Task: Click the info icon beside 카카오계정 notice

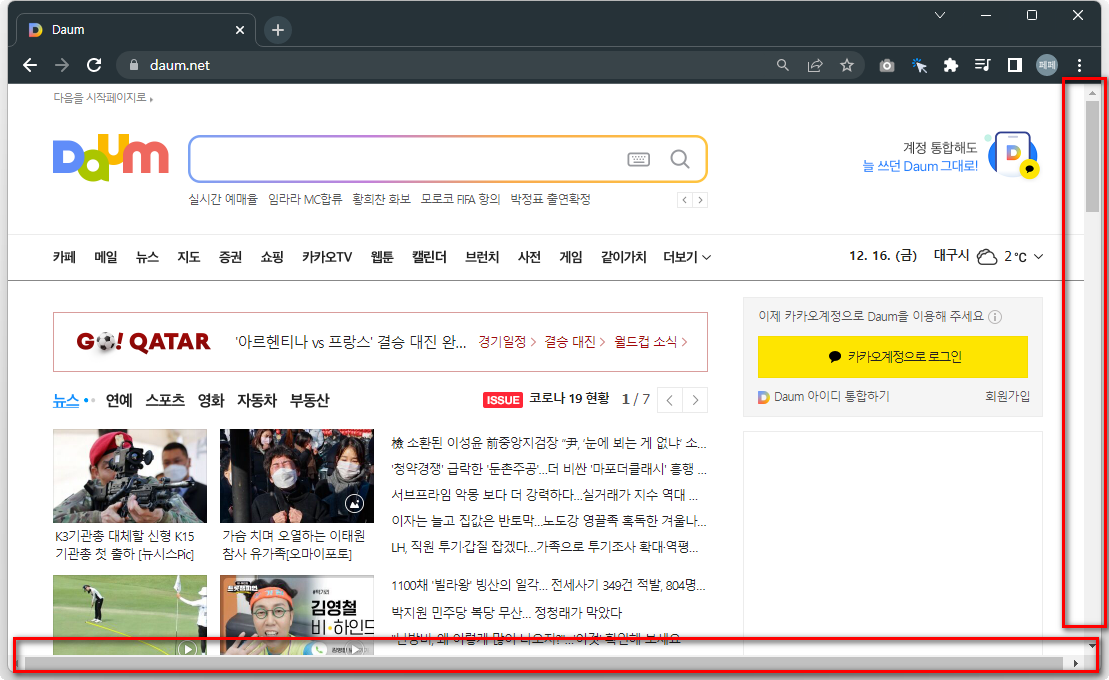Action: pyautogui.click(x=995, y=317)
